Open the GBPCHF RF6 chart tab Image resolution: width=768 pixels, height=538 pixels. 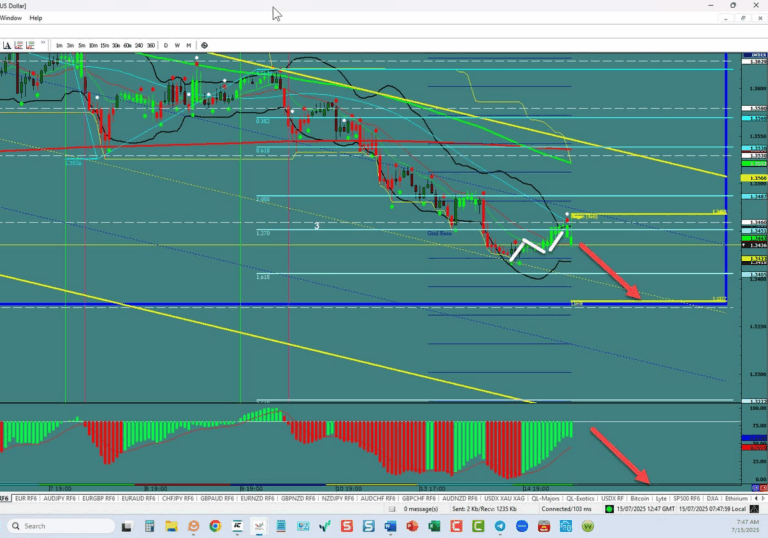click(x=417, y=498)
